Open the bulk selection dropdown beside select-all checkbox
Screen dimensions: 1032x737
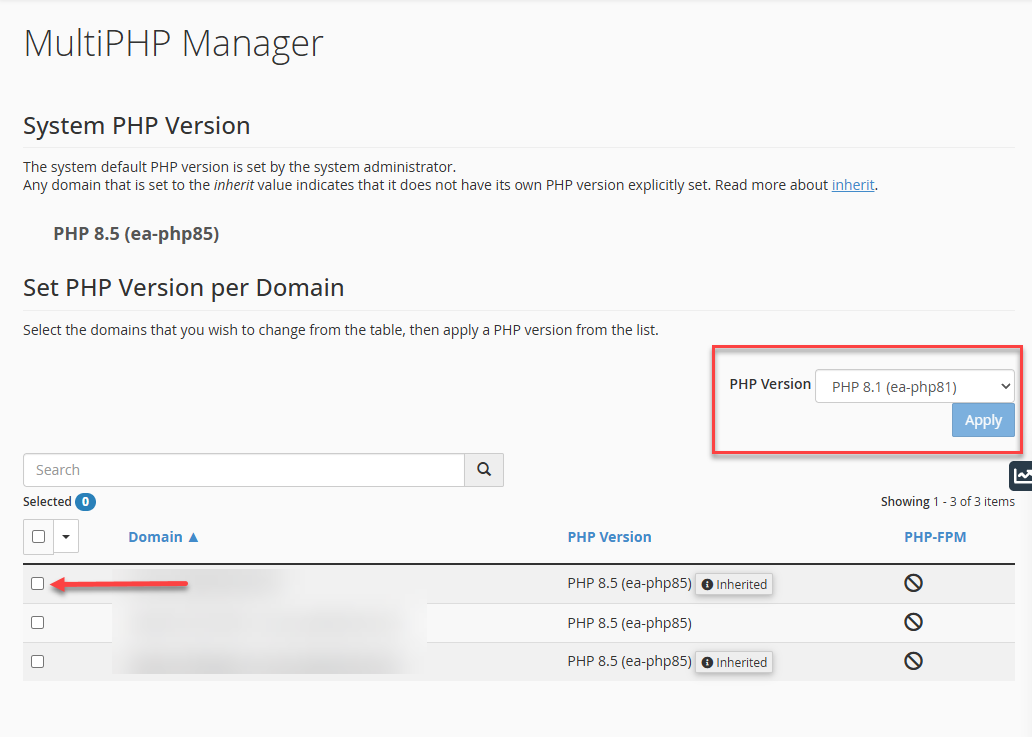pyautogui.click(x=65, y=536)
